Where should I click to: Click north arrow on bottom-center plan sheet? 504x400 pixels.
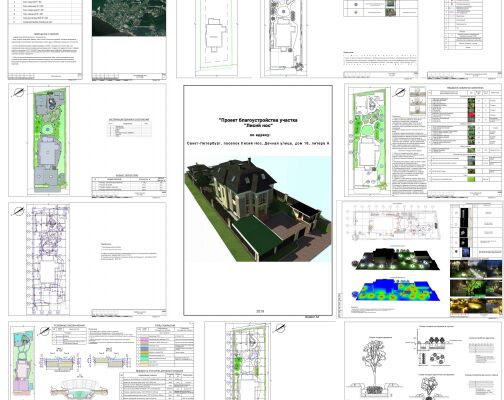click(280, 328)
